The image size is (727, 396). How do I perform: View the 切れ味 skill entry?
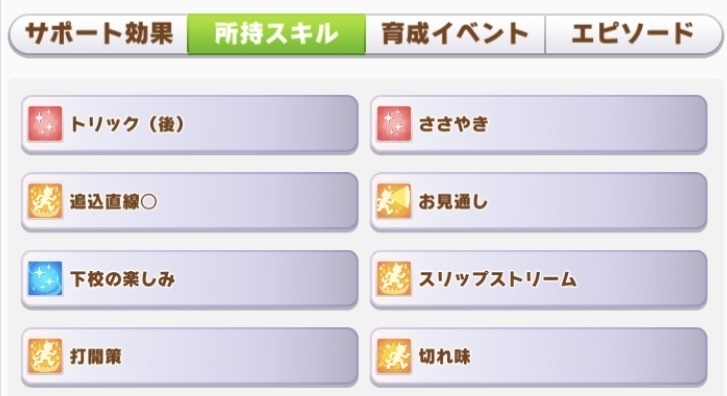538,357
